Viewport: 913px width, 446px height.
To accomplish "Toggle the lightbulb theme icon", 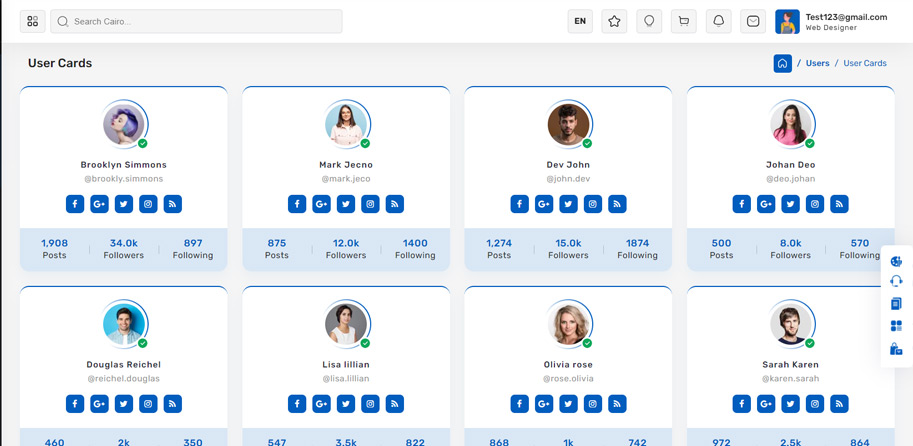I will click(x=649, y=22).
